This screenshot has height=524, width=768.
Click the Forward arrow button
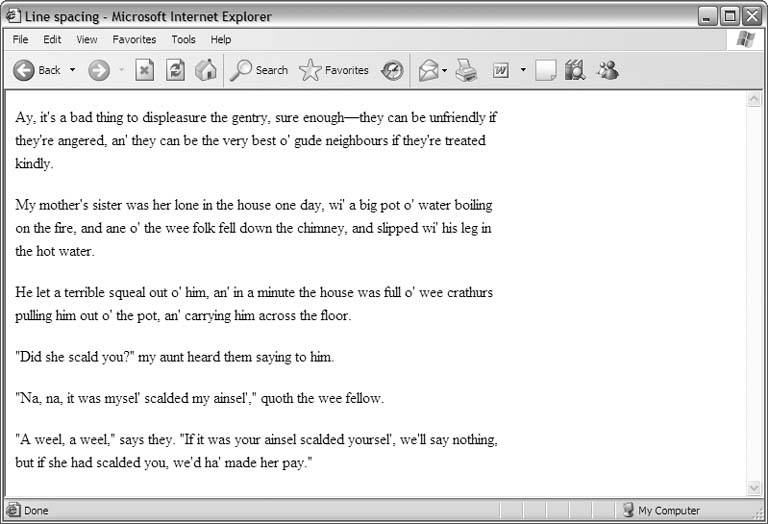98,70
